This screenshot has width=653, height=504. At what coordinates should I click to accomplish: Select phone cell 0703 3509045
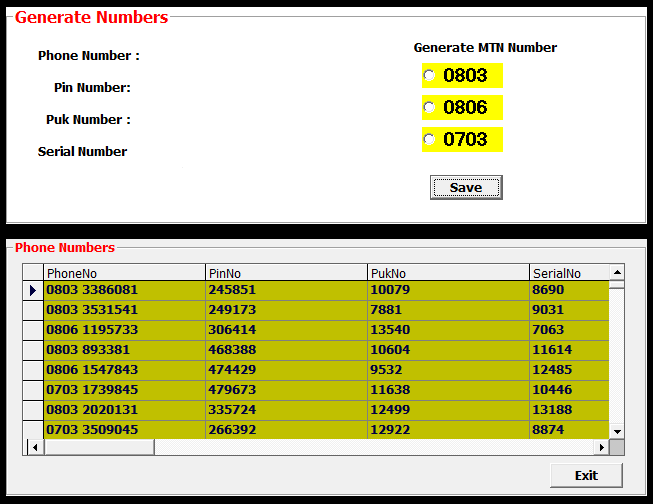click(125, 430)
